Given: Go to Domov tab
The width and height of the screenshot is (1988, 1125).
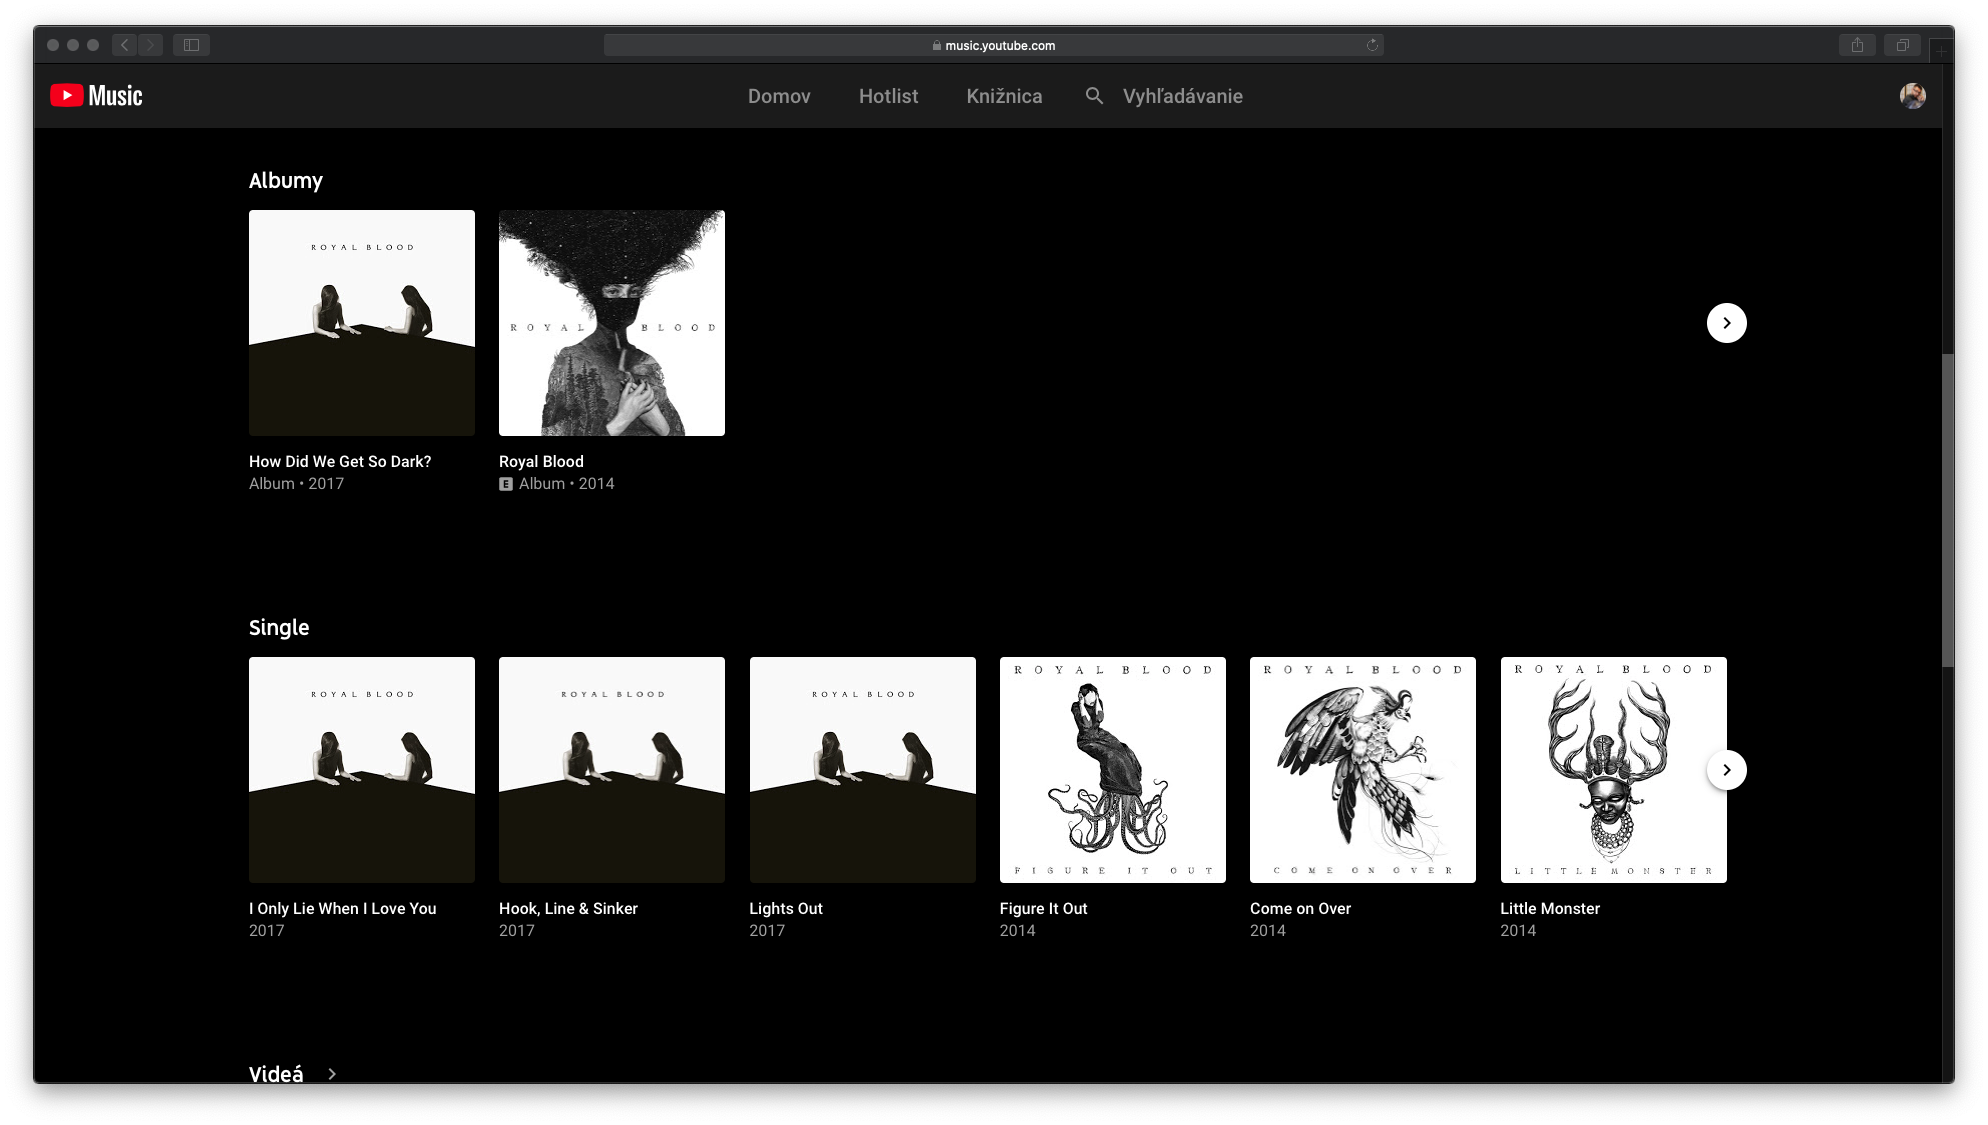Looking at the screenshot, I should 779,96.
